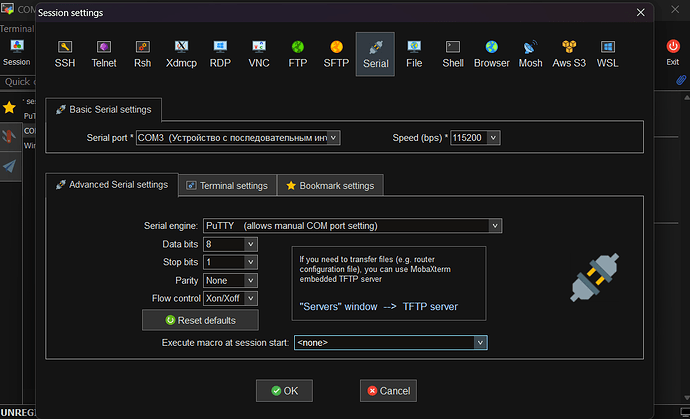The height and width of the screenshot is (419, 690).
Task: Switch to the Terminal settings tab
Action: 228,185
